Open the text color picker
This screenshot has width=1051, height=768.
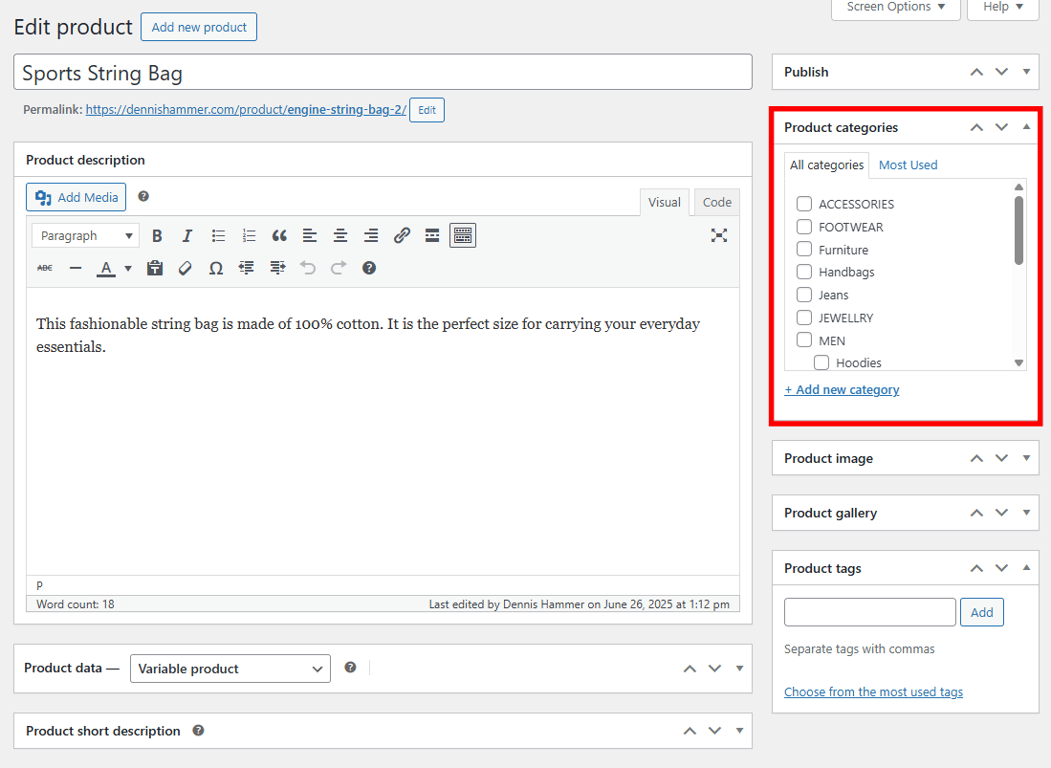(108, 267)
